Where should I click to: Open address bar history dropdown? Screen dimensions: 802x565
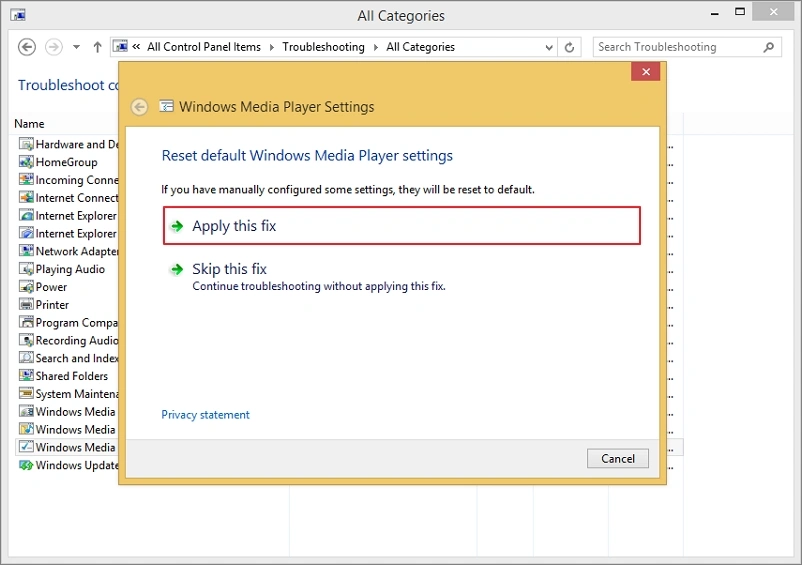[549, 48]
